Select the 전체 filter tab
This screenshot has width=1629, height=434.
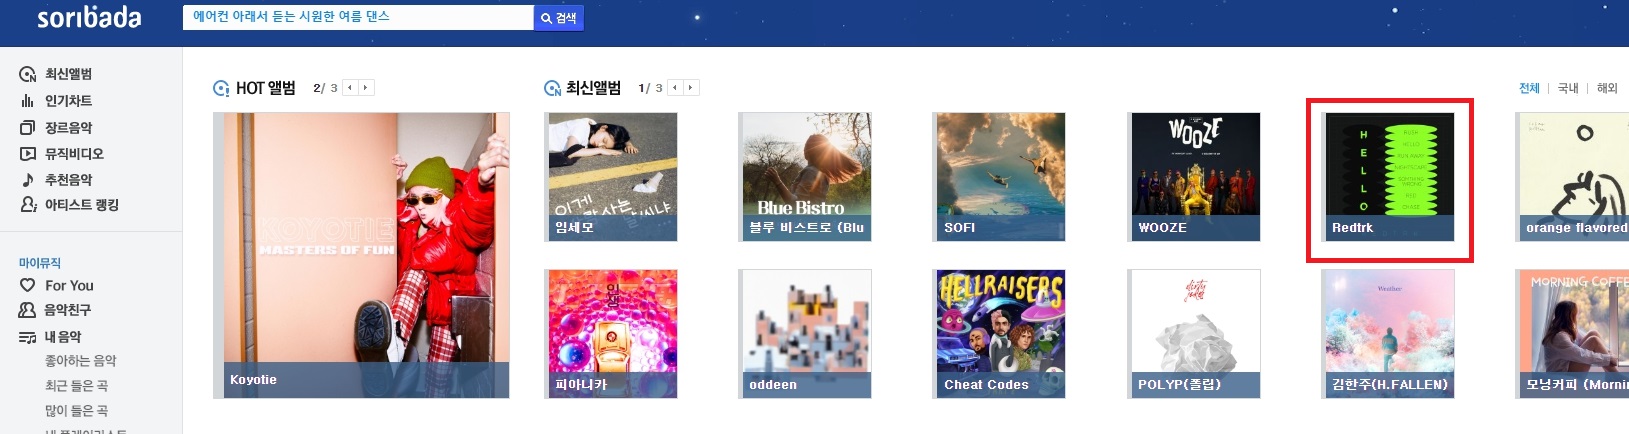pos(1530,88)
